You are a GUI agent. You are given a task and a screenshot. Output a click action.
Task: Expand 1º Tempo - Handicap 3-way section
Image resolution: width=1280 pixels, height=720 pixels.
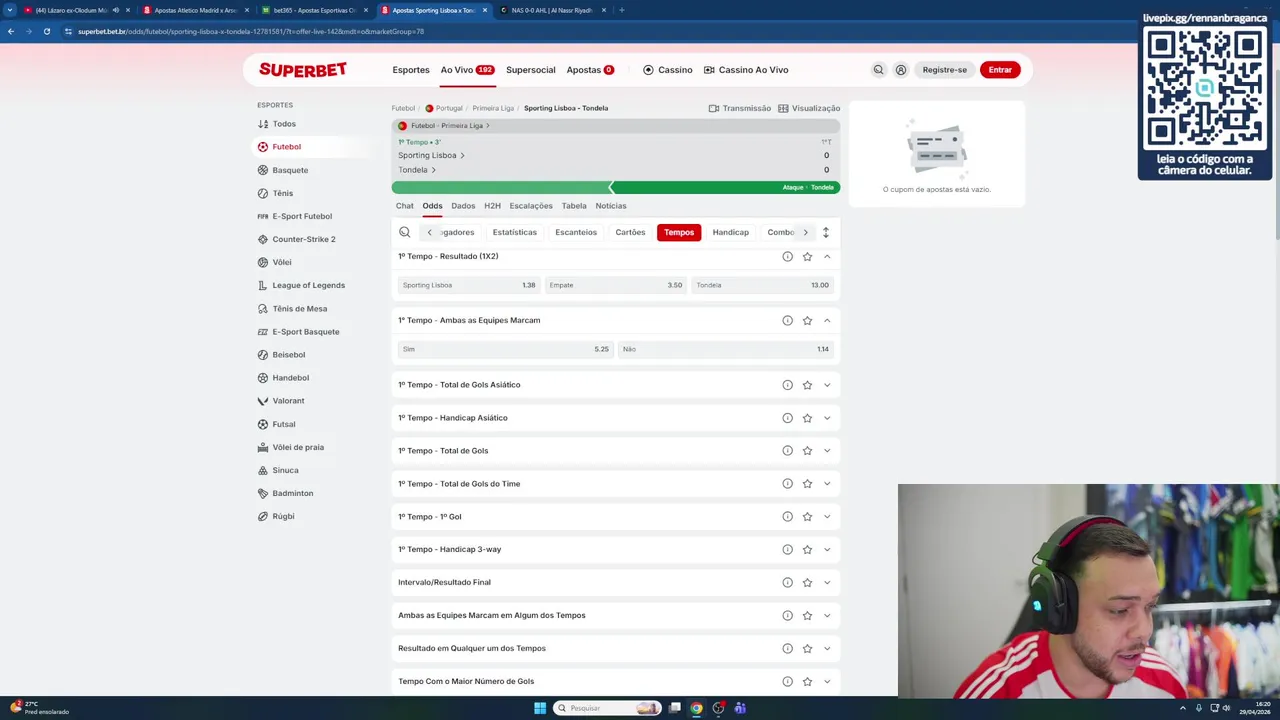click(827, 550)
